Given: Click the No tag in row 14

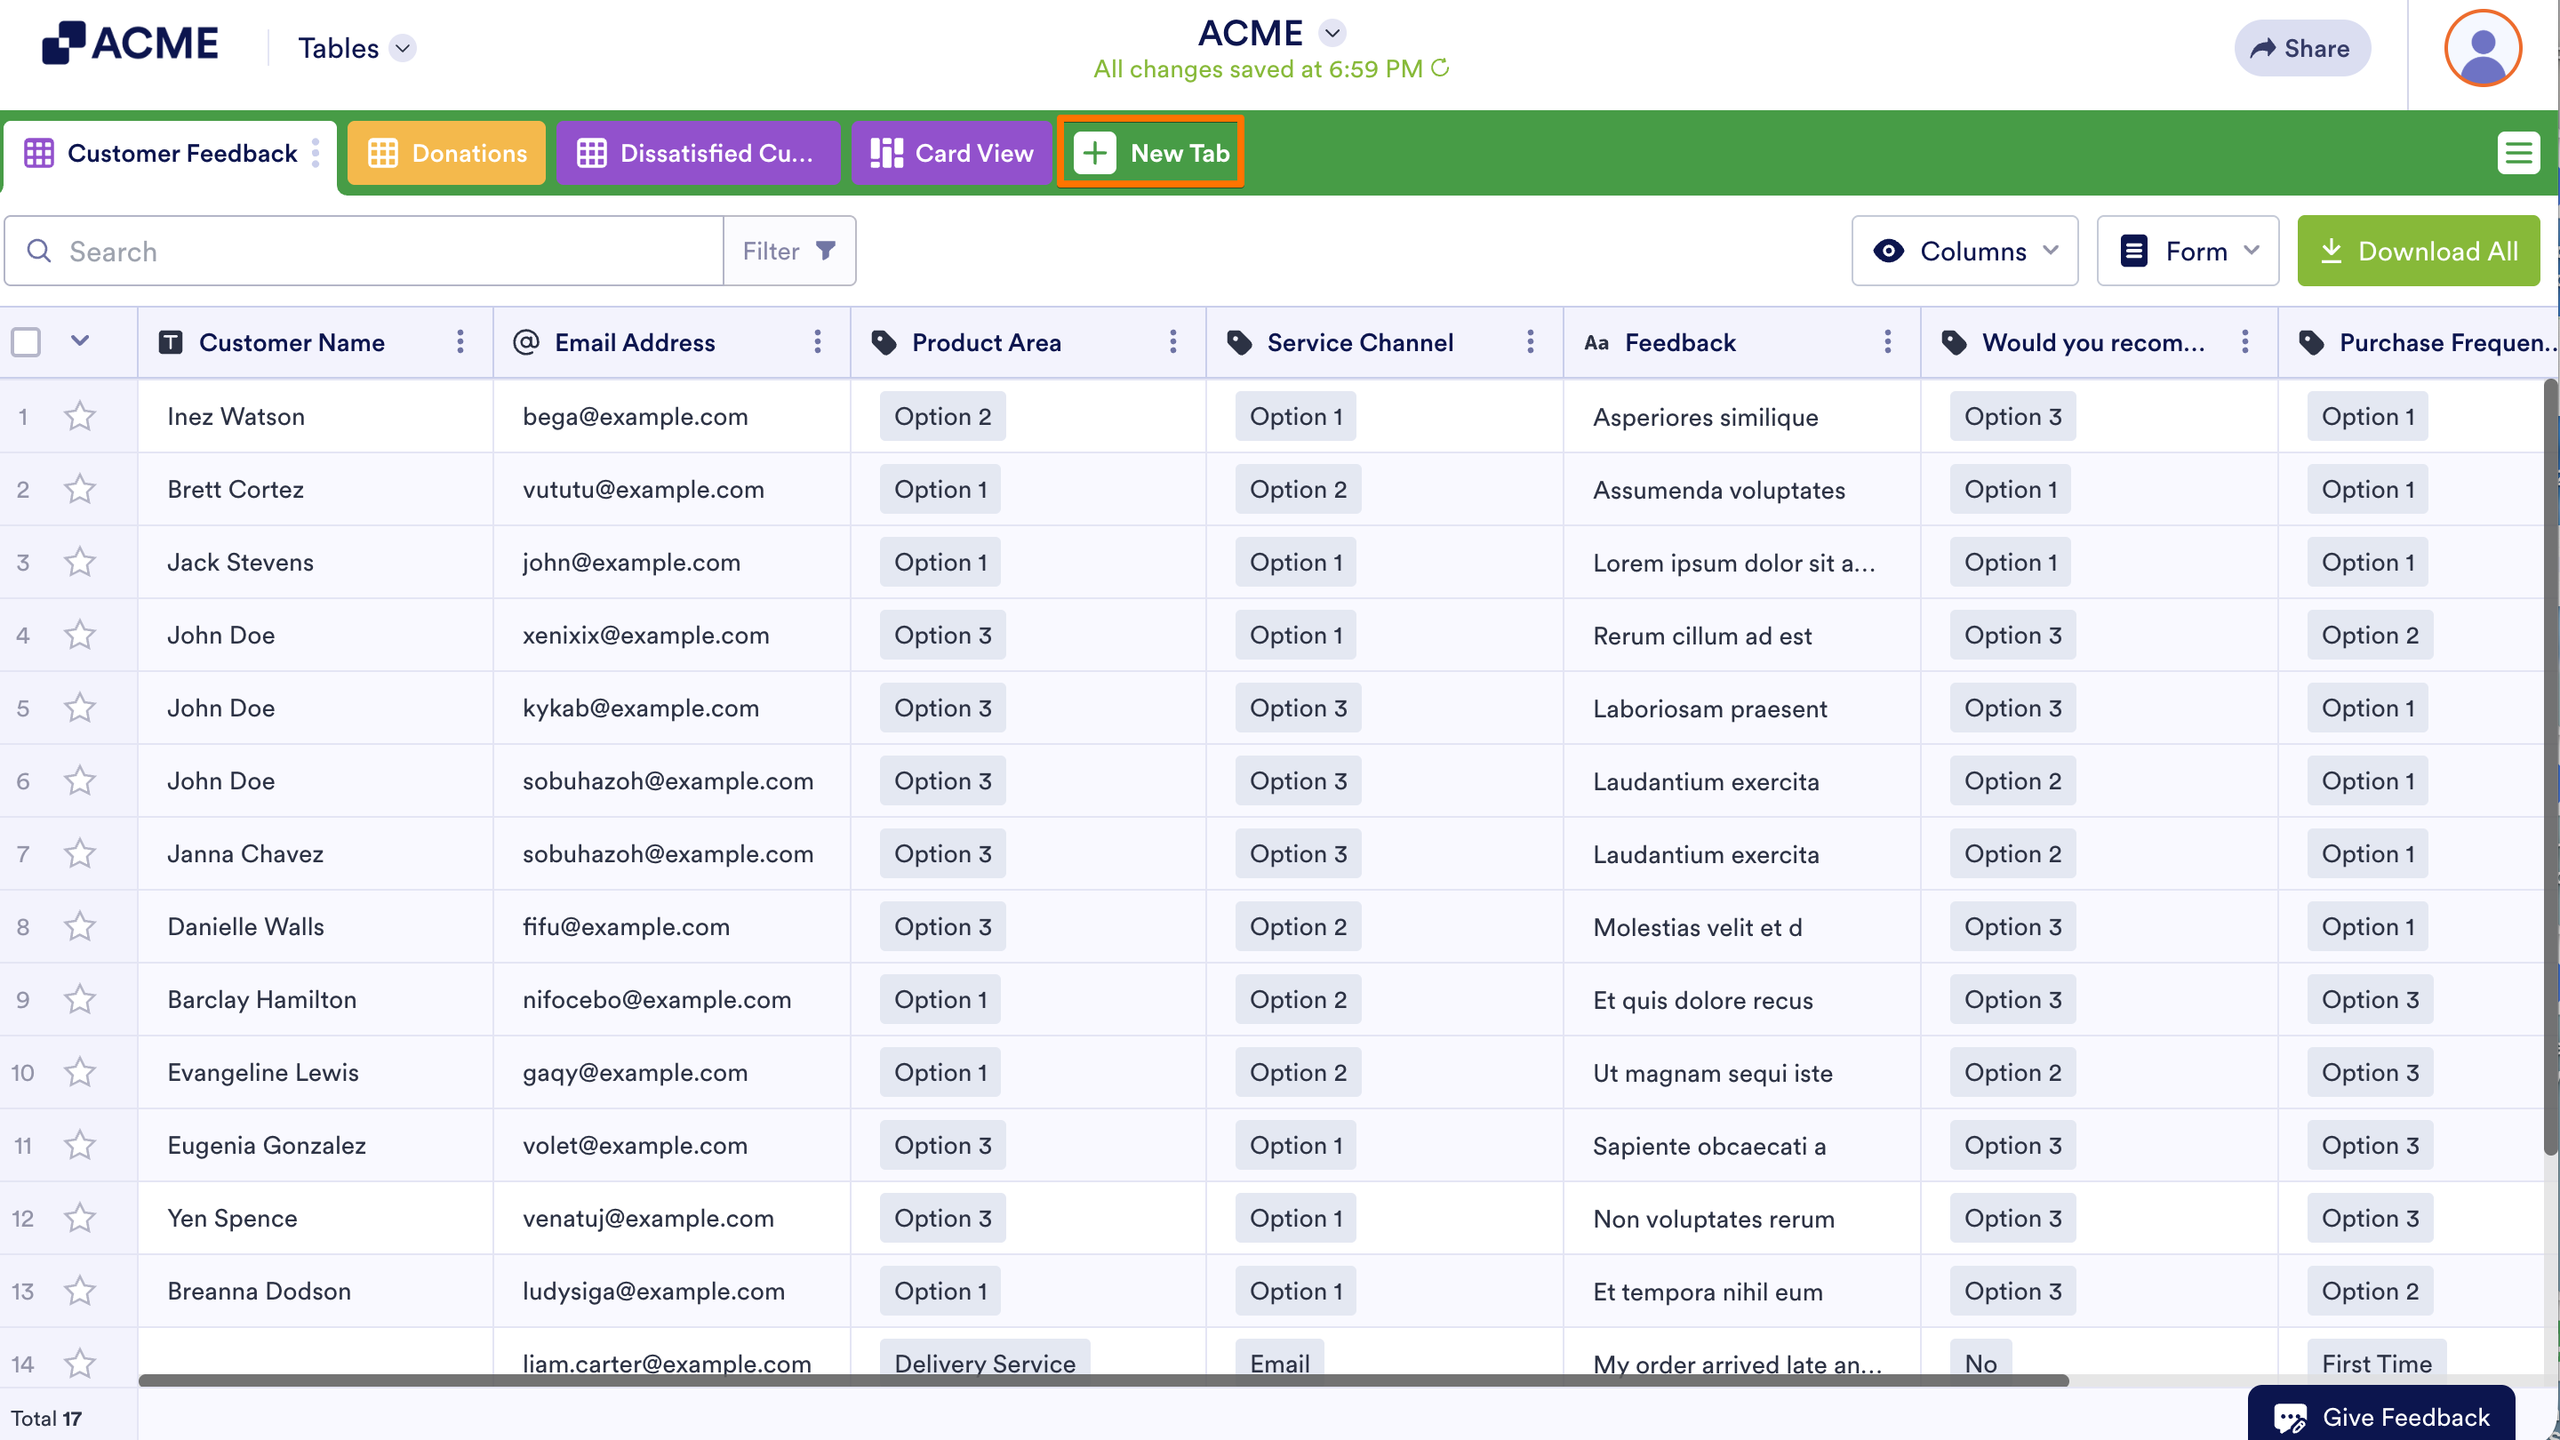Looking at the screenshot, I should (1980, 1362).
